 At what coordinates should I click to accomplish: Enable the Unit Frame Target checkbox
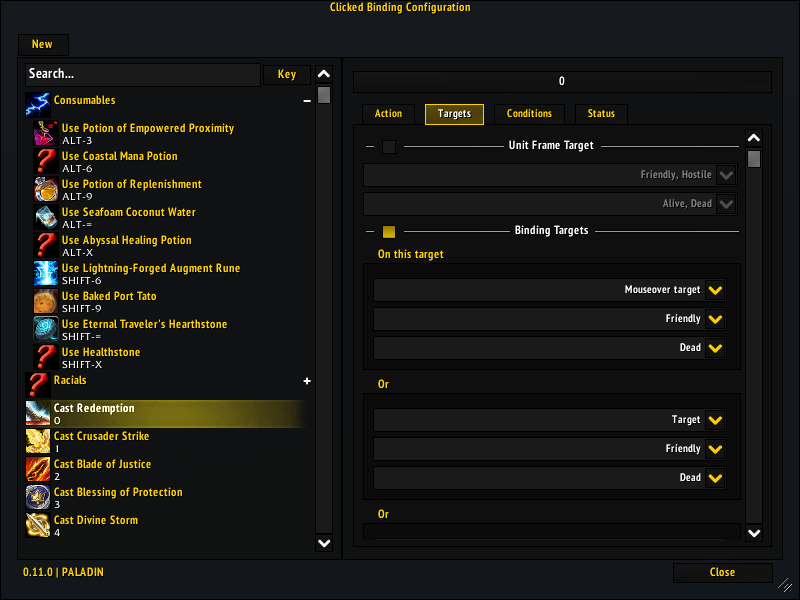pos(389,147)
